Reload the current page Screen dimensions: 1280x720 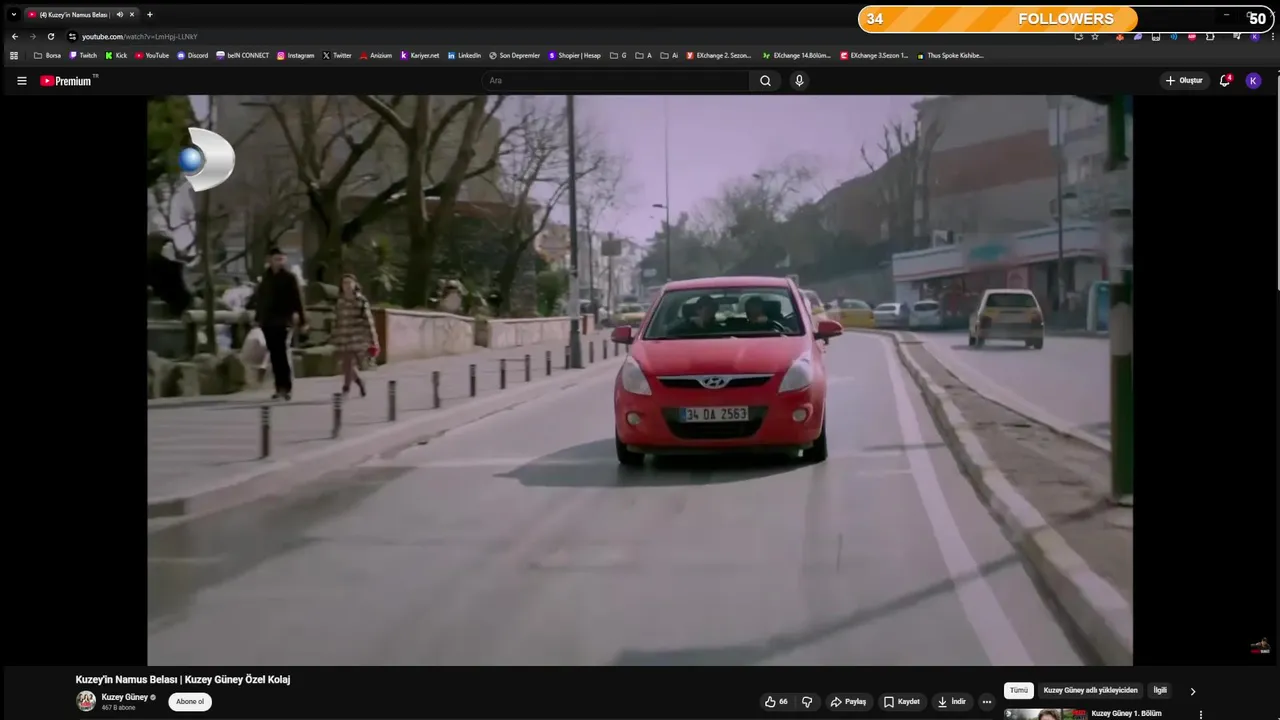51,36
